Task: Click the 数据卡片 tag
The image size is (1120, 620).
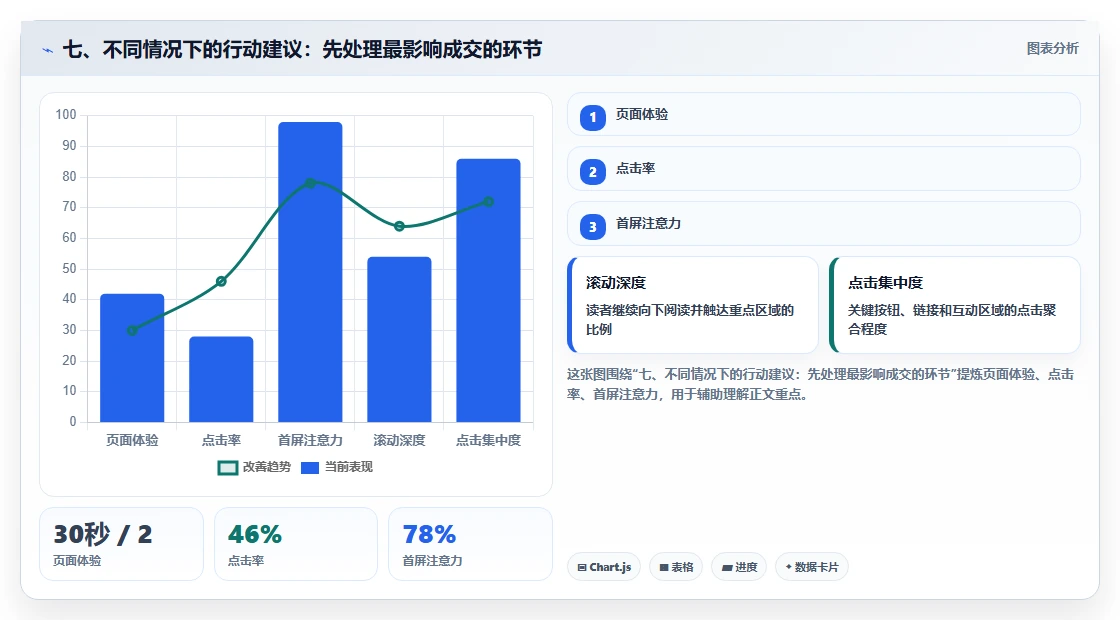Action: point(811,567)
